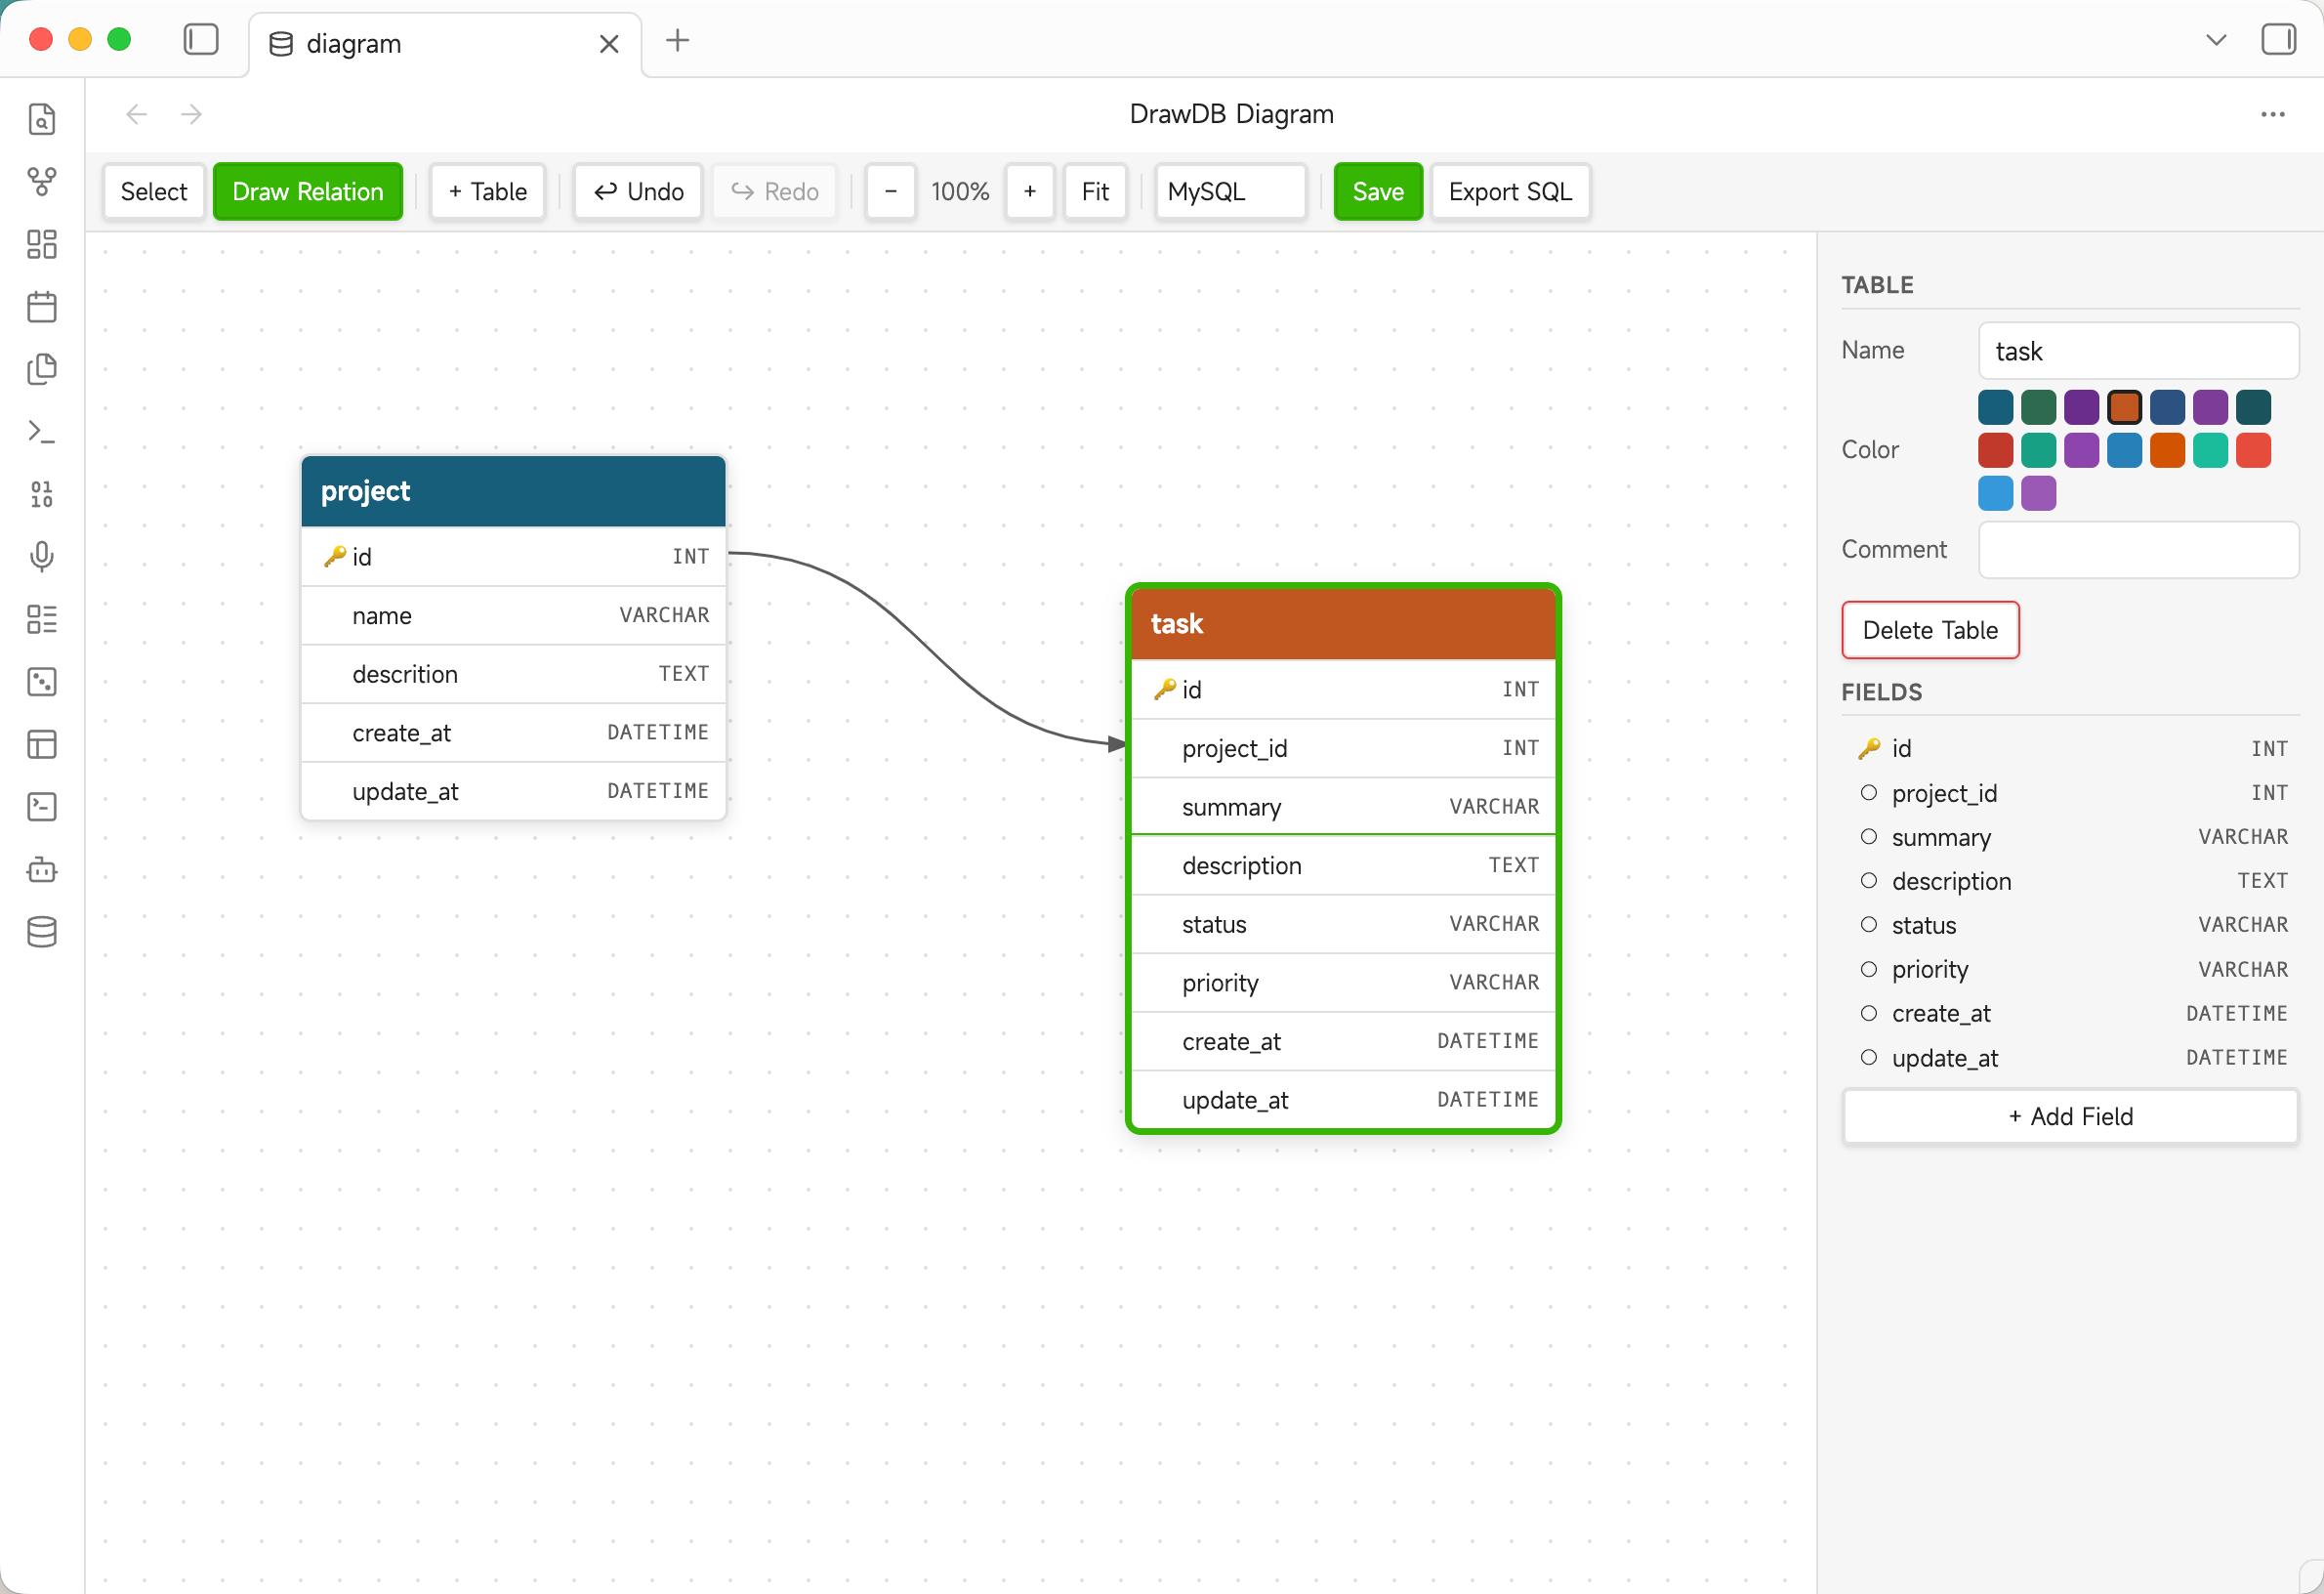Add a new table with + Table
The image size is (2324, 1594).
487,191
